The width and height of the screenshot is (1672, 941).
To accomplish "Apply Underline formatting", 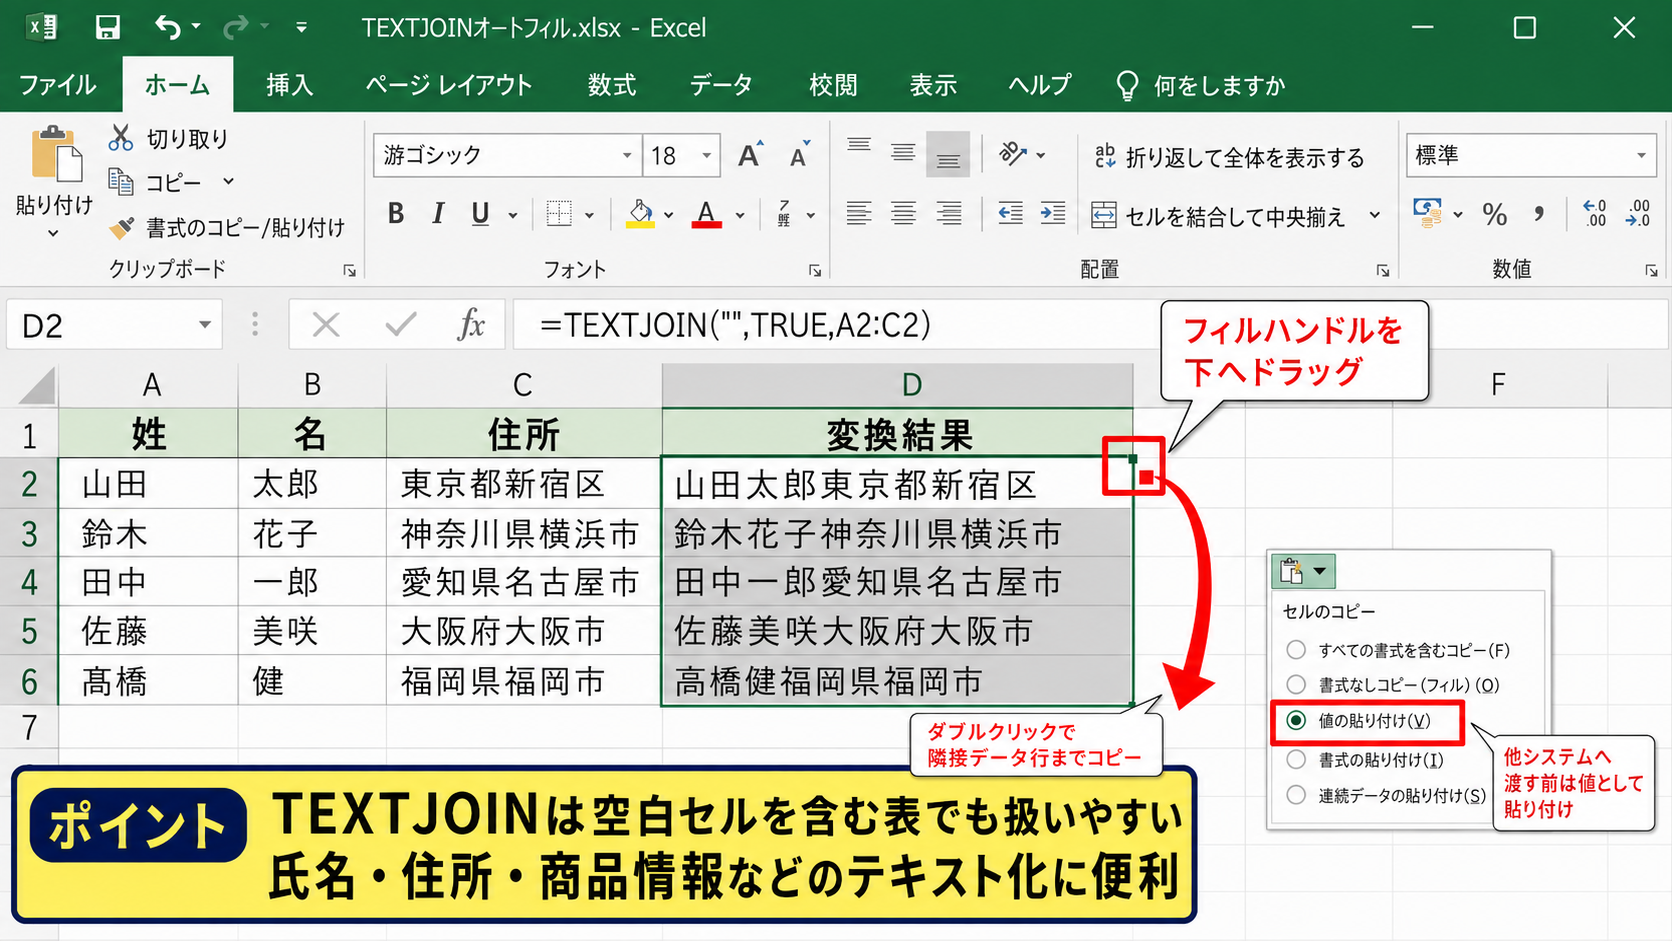I will point(480,214).
